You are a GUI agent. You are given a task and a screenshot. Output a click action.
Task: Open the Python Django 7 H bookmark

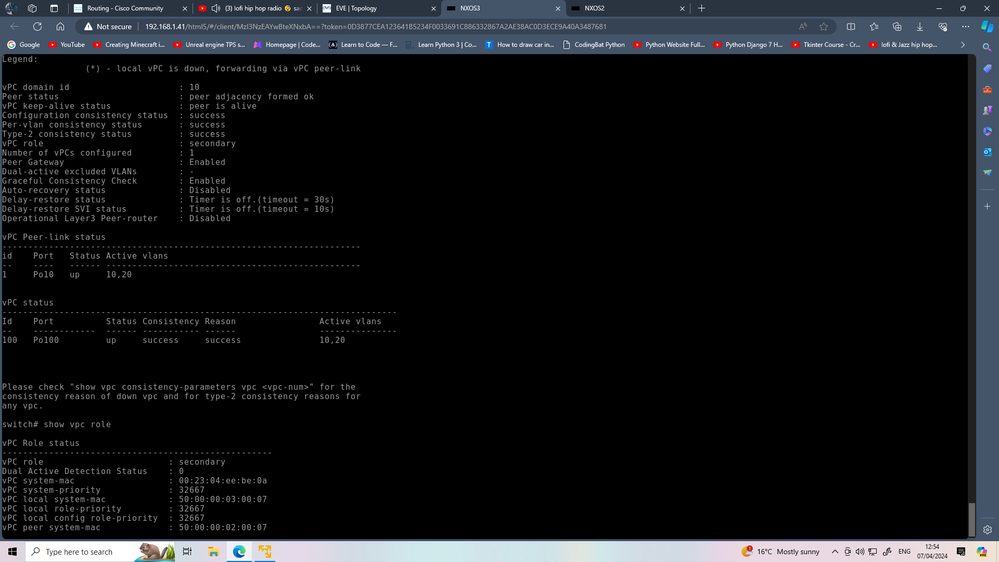(x=749, y=45)
